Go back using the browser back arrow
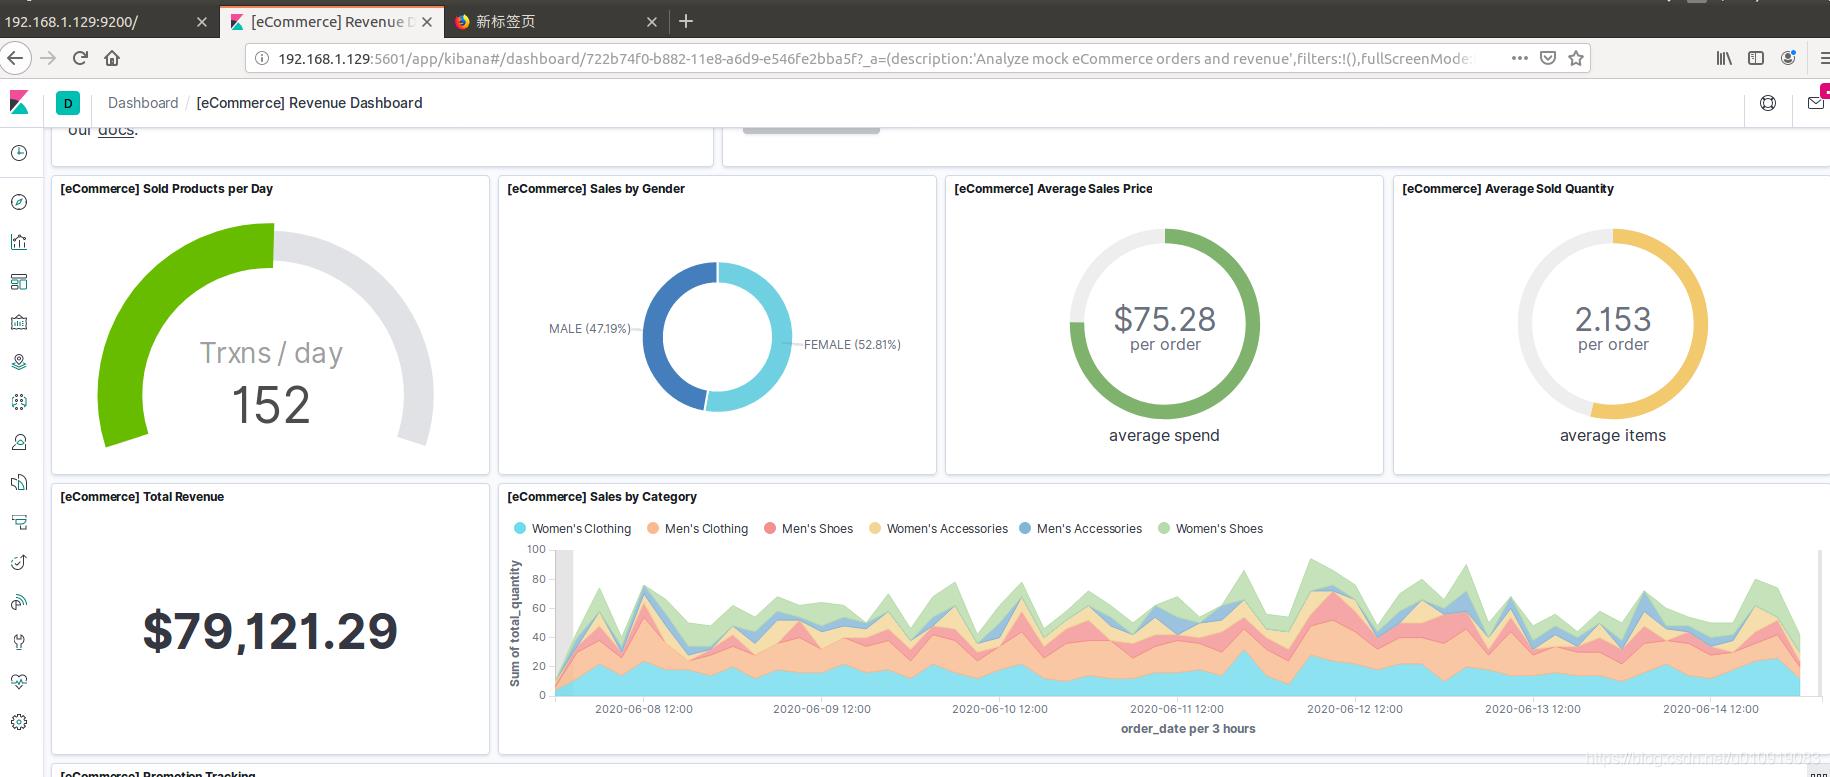The image size is (1830, 777). click(14, 58)
